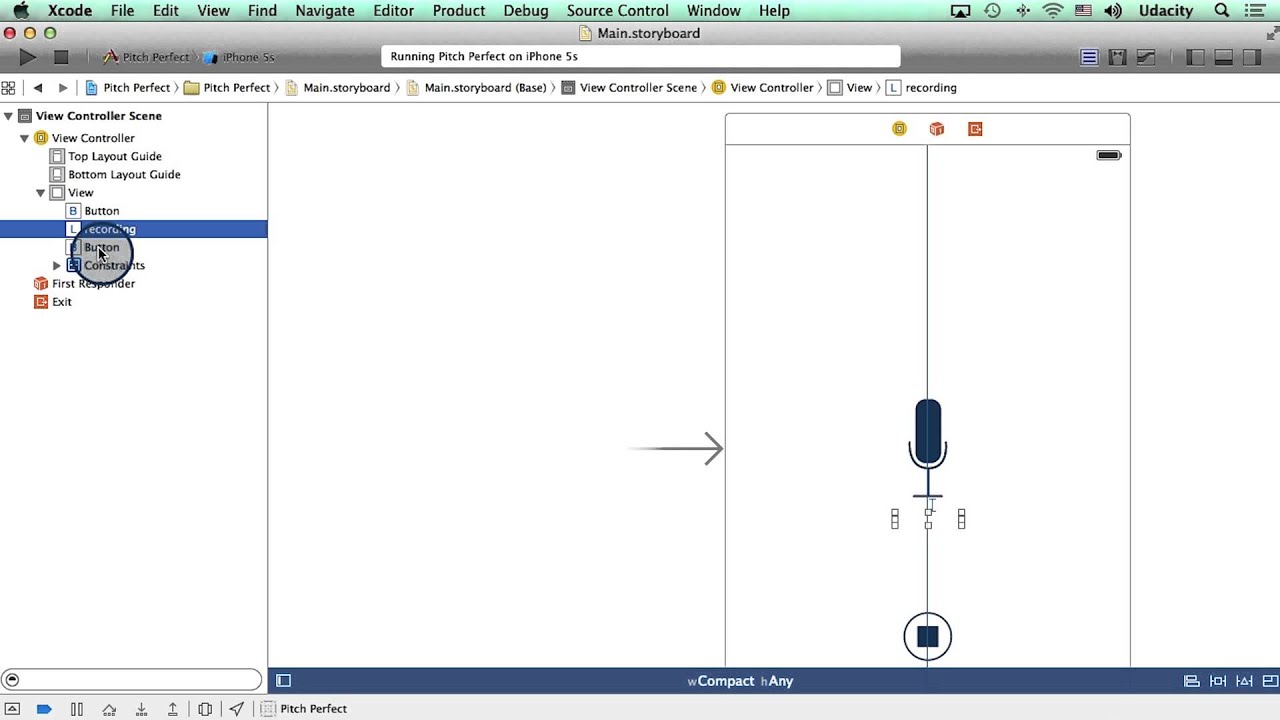Toggle breakpoints activation

(x=44, y=709)
